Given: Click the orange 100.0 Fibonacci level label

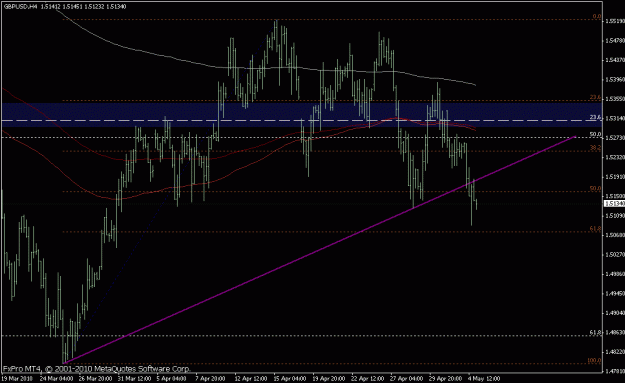Looking at the screenshot, I should (594, 361).
